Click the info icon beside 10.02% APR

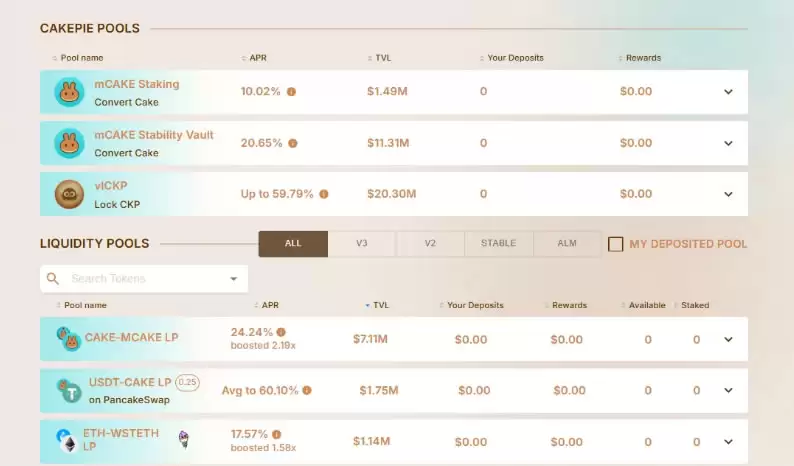coord(291,92)
